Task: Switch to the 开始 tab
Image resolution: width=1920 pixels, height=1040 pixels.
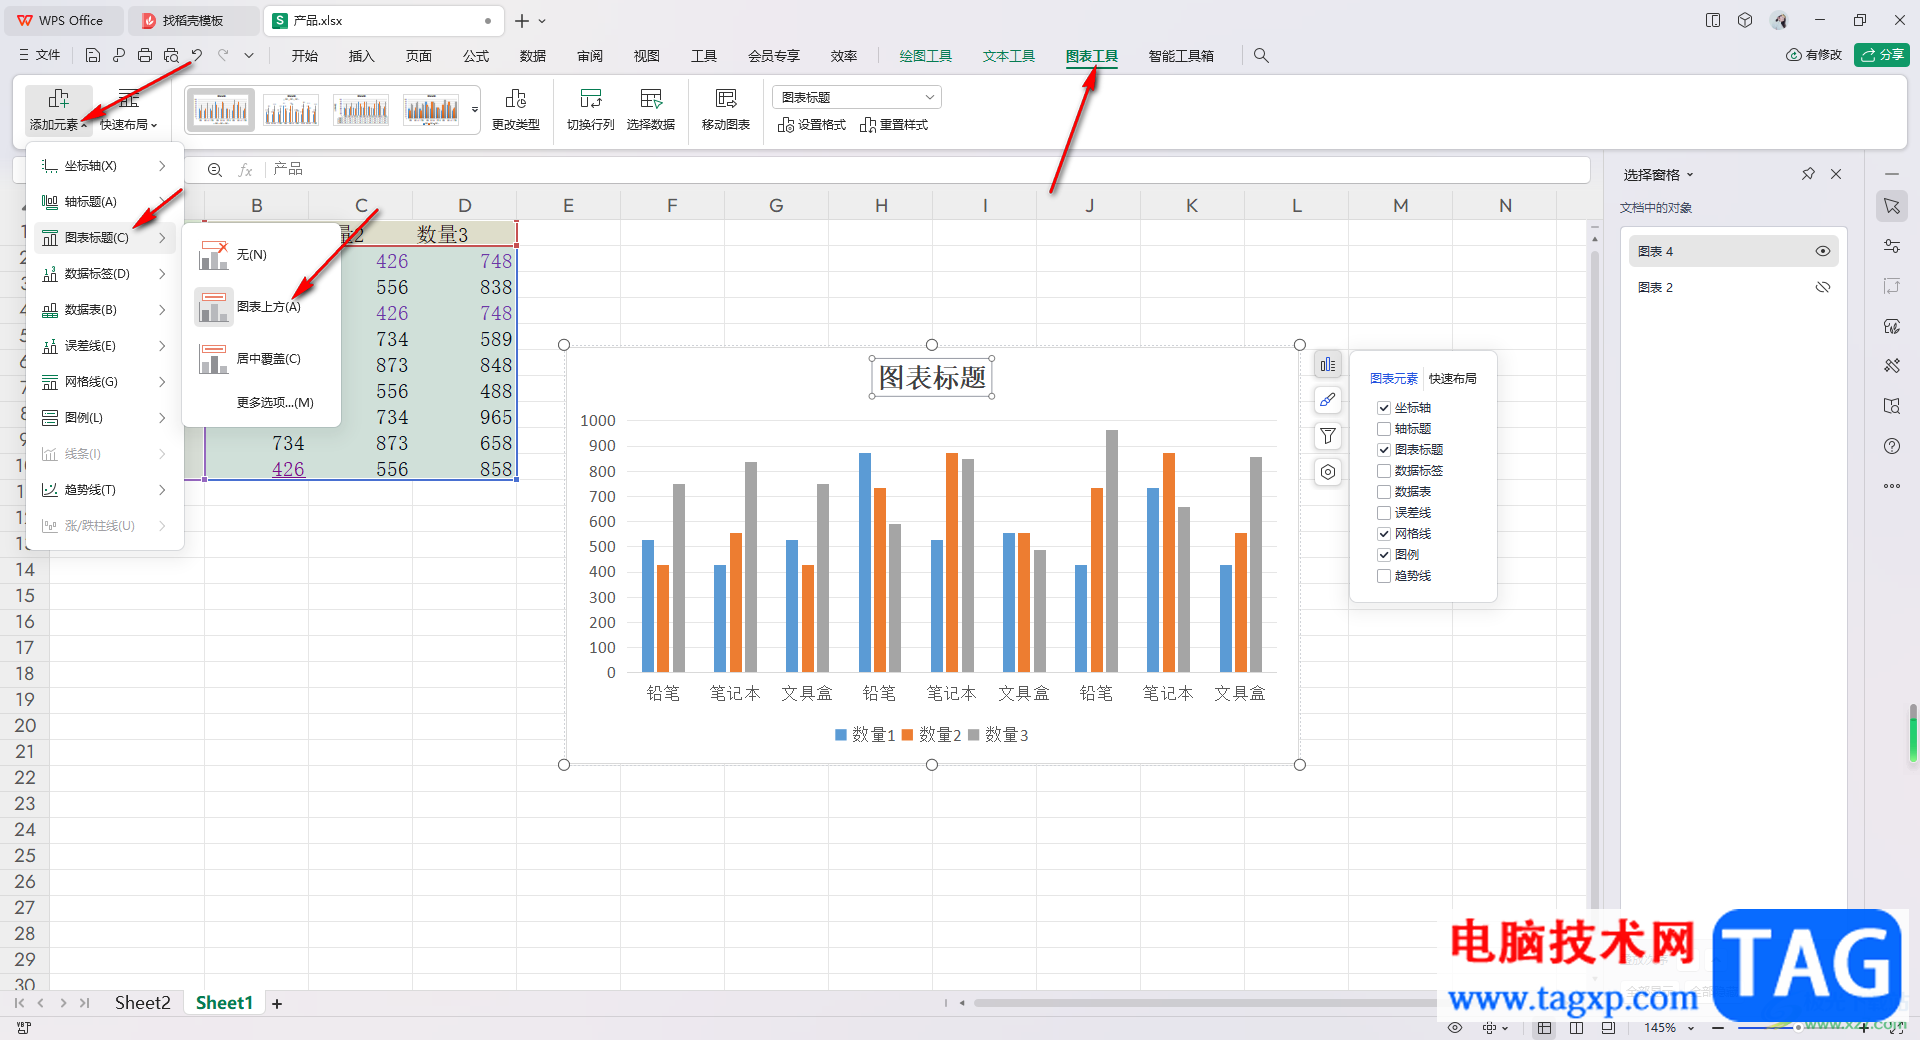Action: (305, 56)
